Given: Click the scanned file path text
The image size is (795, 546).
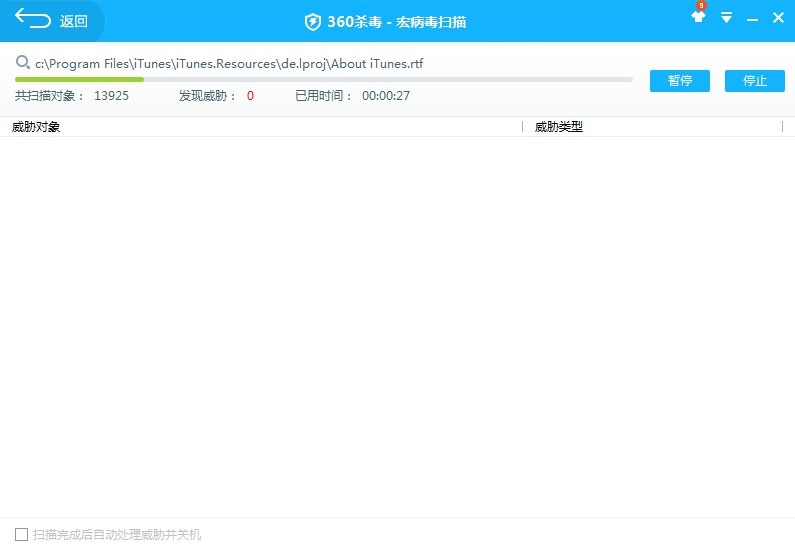Looking at the screenshot, I should pos(229,64).
